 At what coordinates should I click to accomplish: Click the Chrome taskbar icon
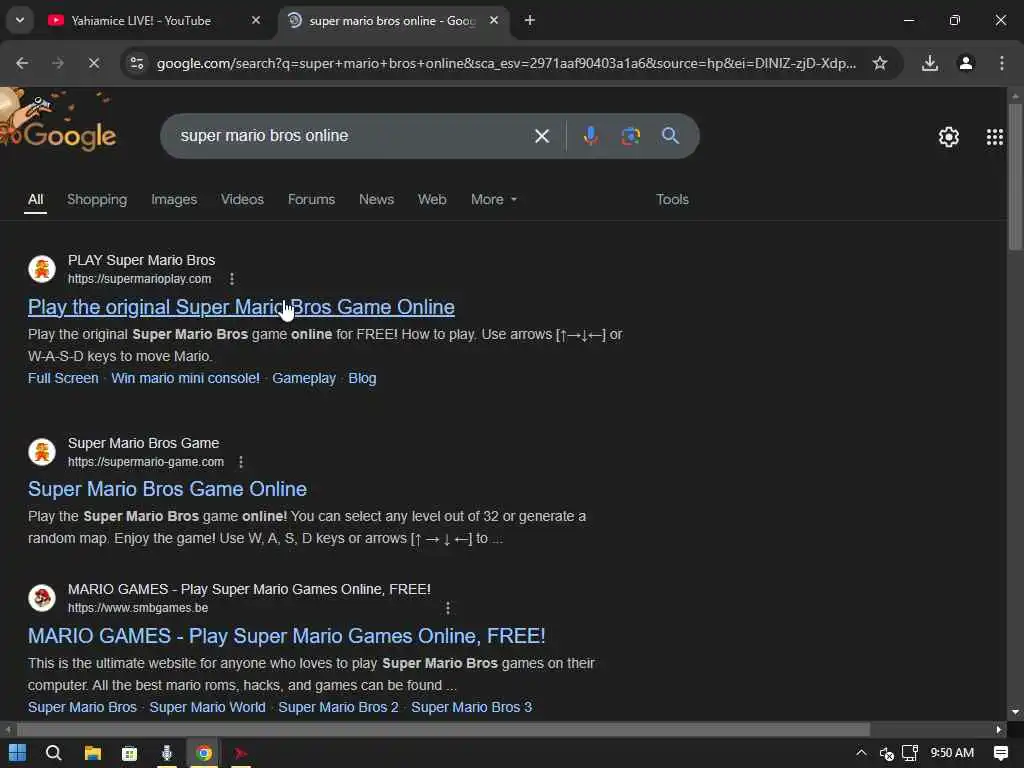point(204,753)
